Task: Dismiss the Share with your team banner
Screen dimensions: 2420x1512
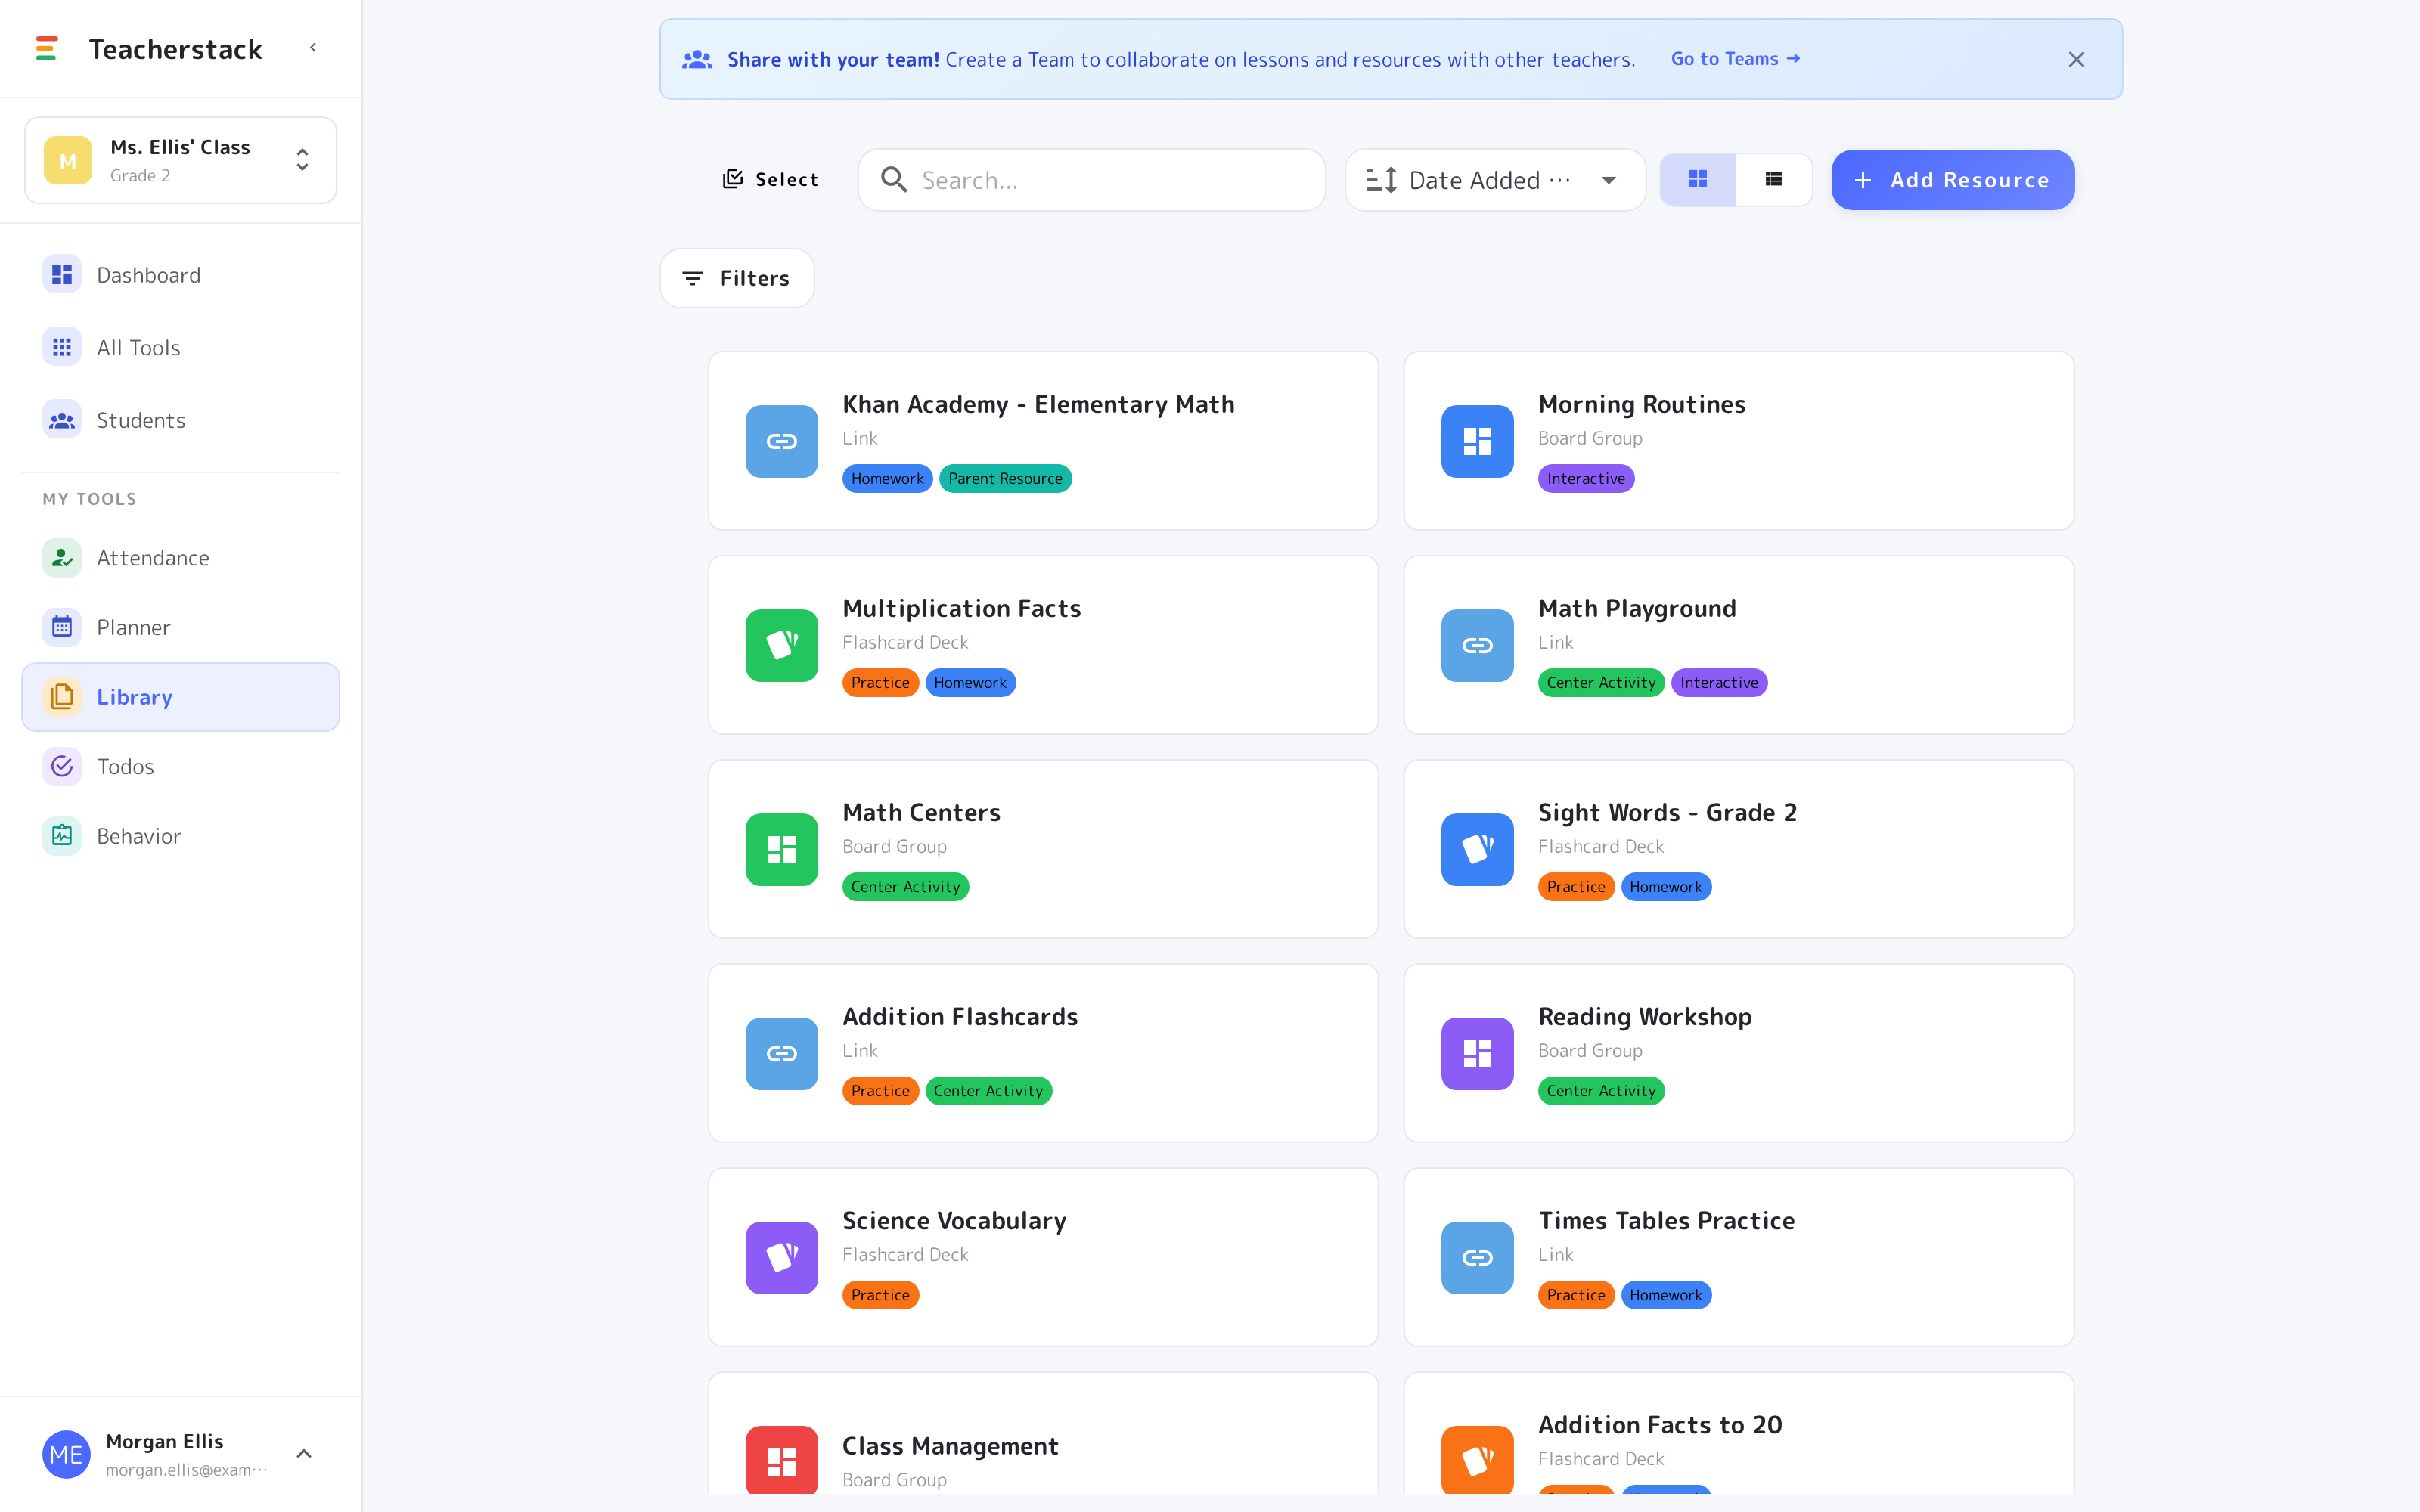Action: 2076,60
